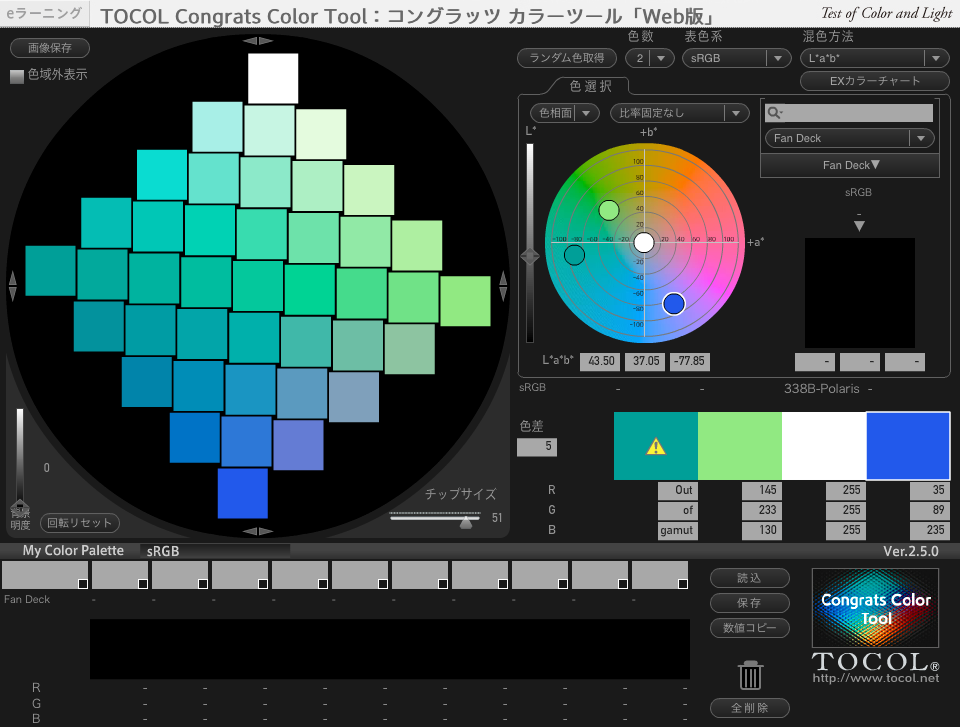Click the warning triangle on the teal swatch

pyautogui.click(x=655, y=447)
